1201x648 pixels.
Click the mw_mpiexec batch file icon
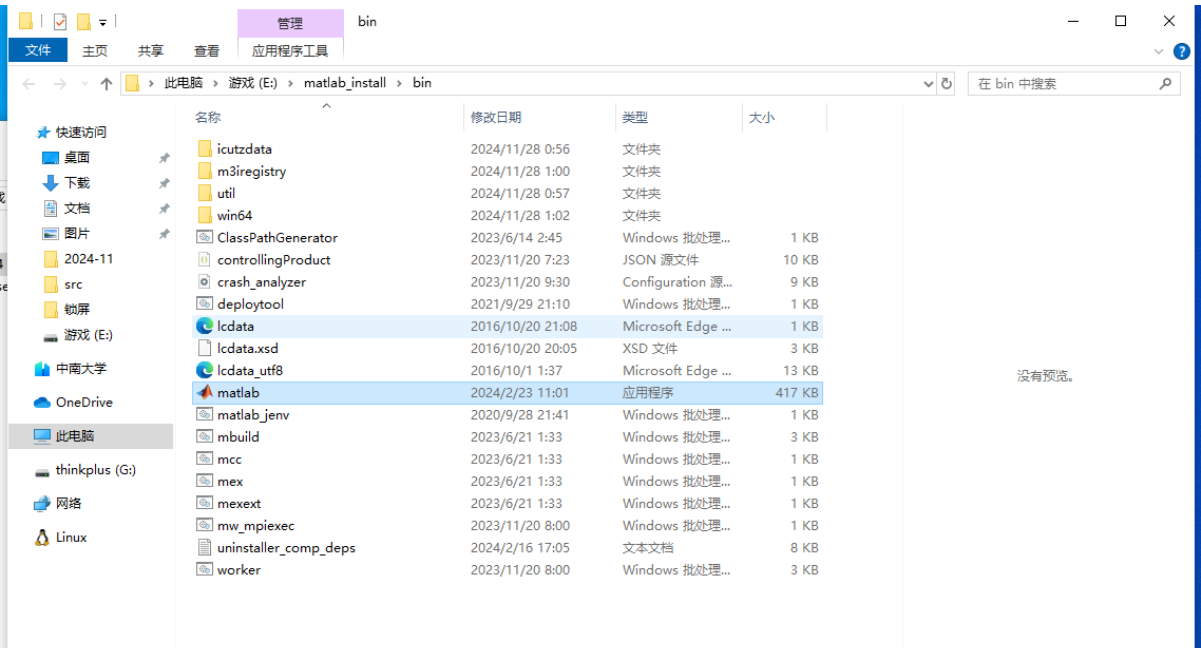tap(204, 525)
